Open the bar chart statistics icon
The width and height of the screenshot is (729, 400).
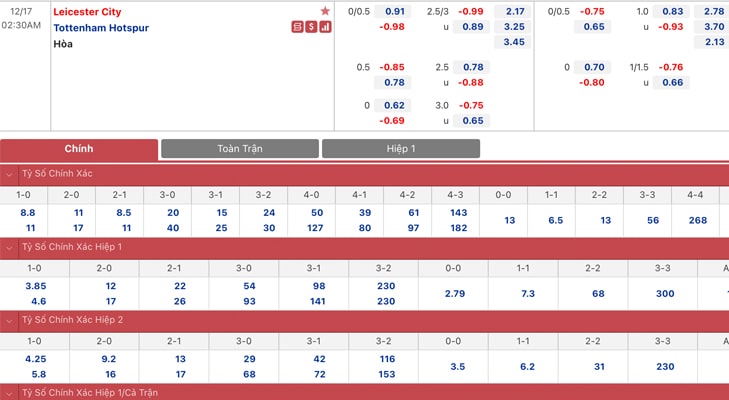[326, 27]
